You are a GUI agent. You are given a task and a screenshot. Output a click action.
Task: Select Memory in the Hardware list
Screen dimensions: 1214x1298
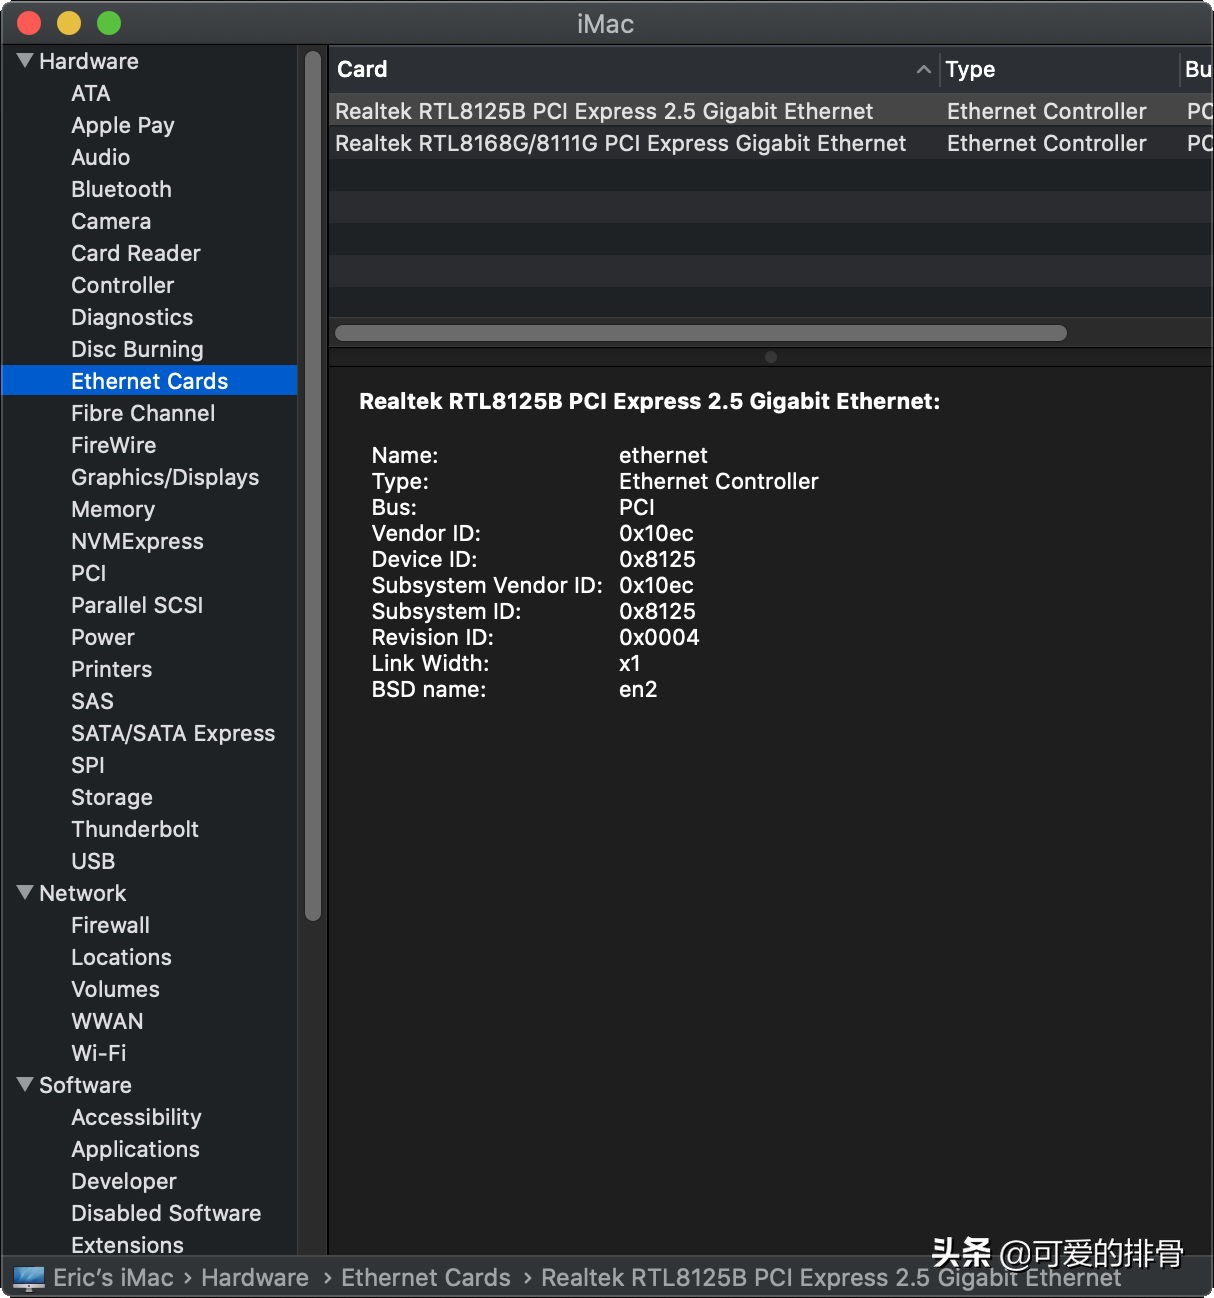[113, 509]
